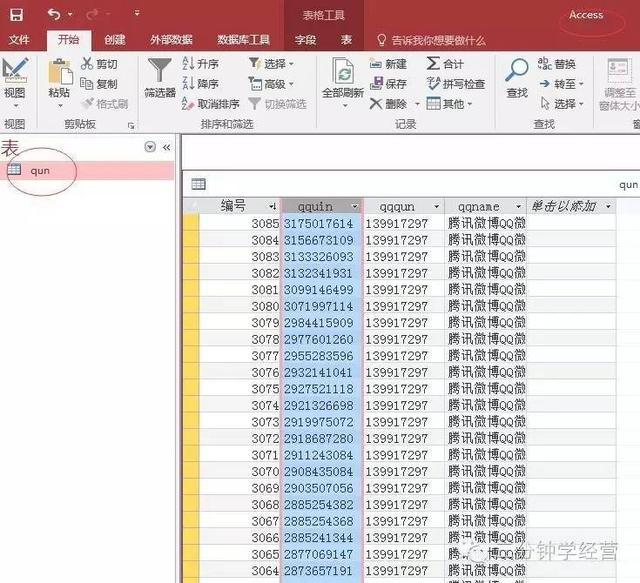Click the 复制 copy icon
640x583 pixels.
click(87, 84)
